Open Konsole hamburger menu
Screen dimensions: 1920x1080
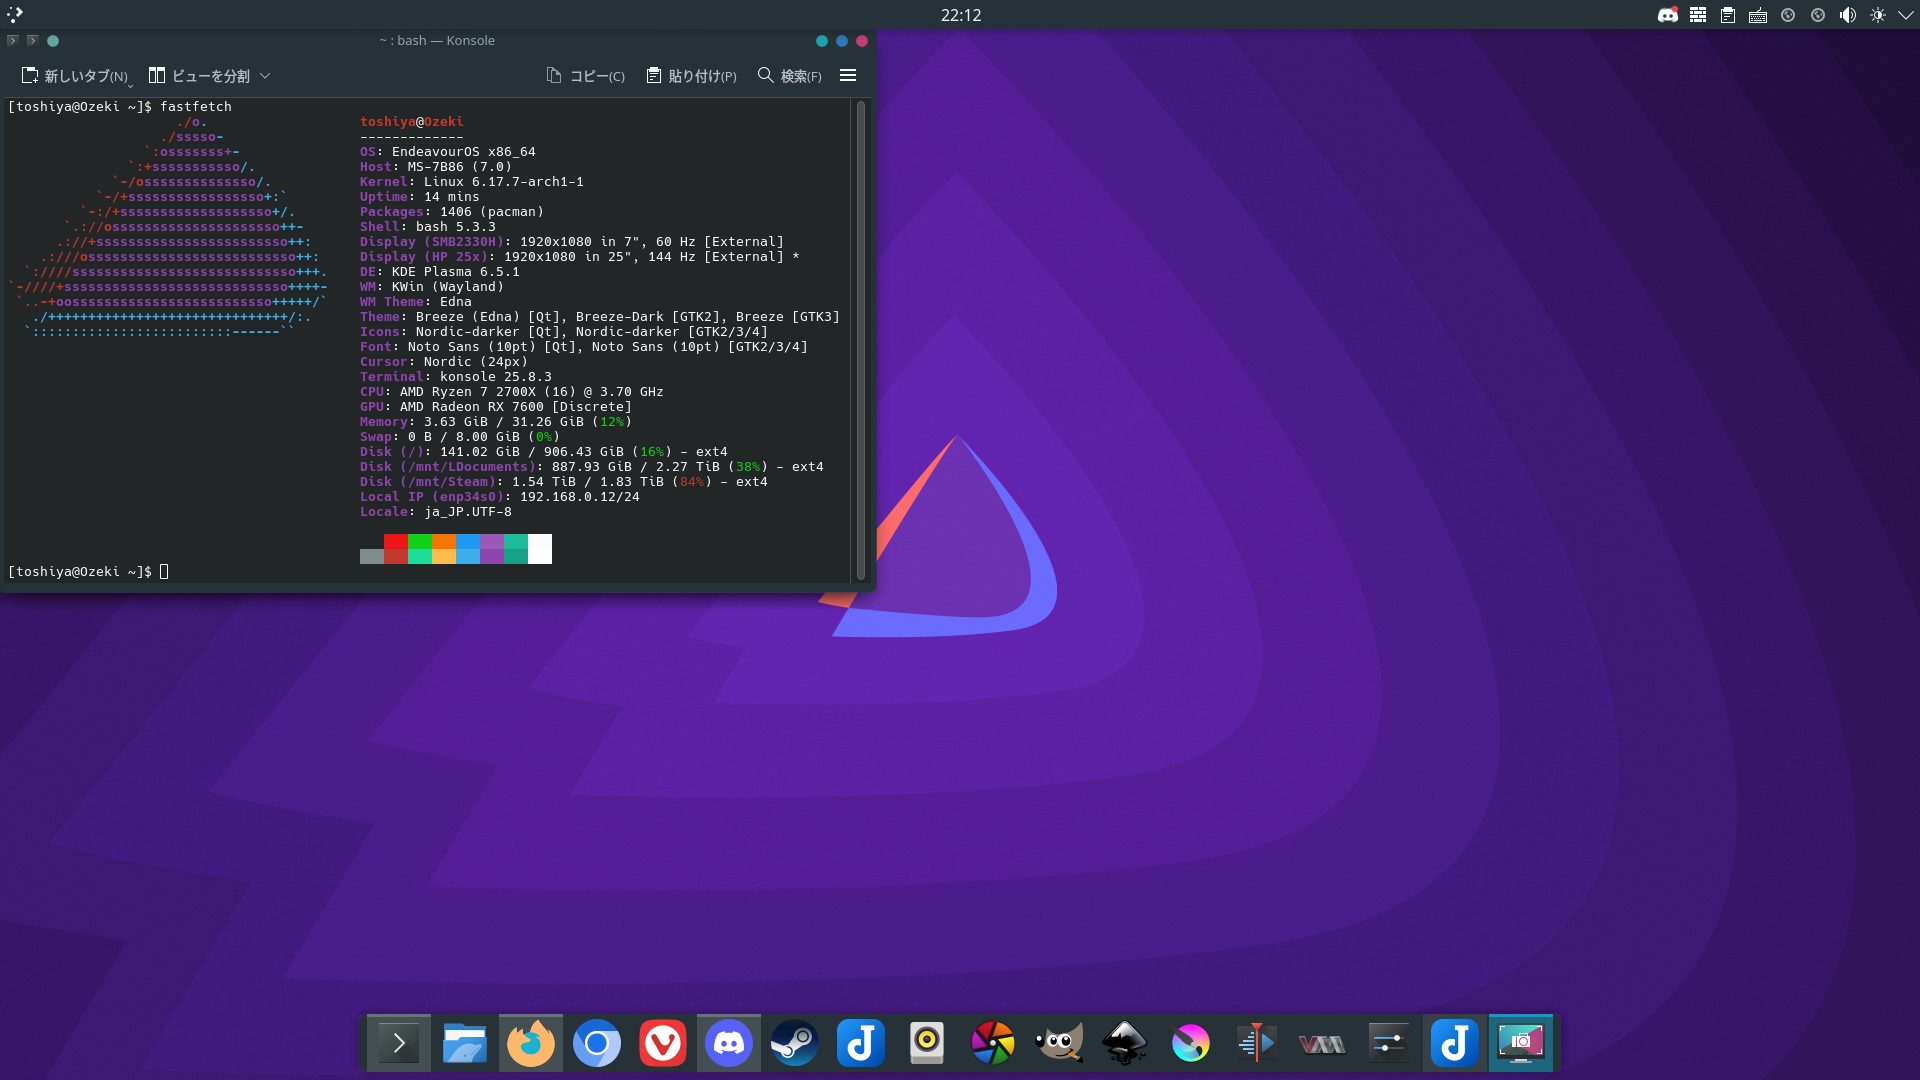pos(848,76)
